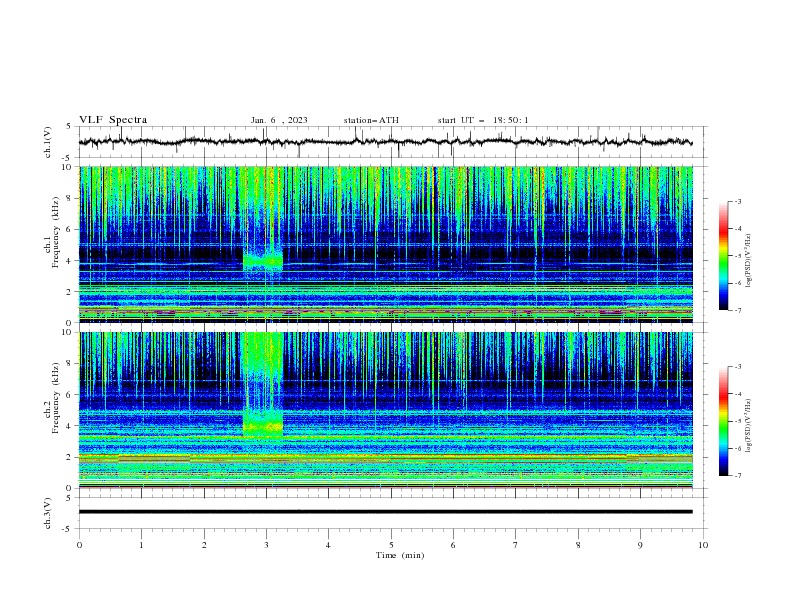Click the "6" kHz tick on ch.2 frequency axis
792x612 pixels.
70,395
